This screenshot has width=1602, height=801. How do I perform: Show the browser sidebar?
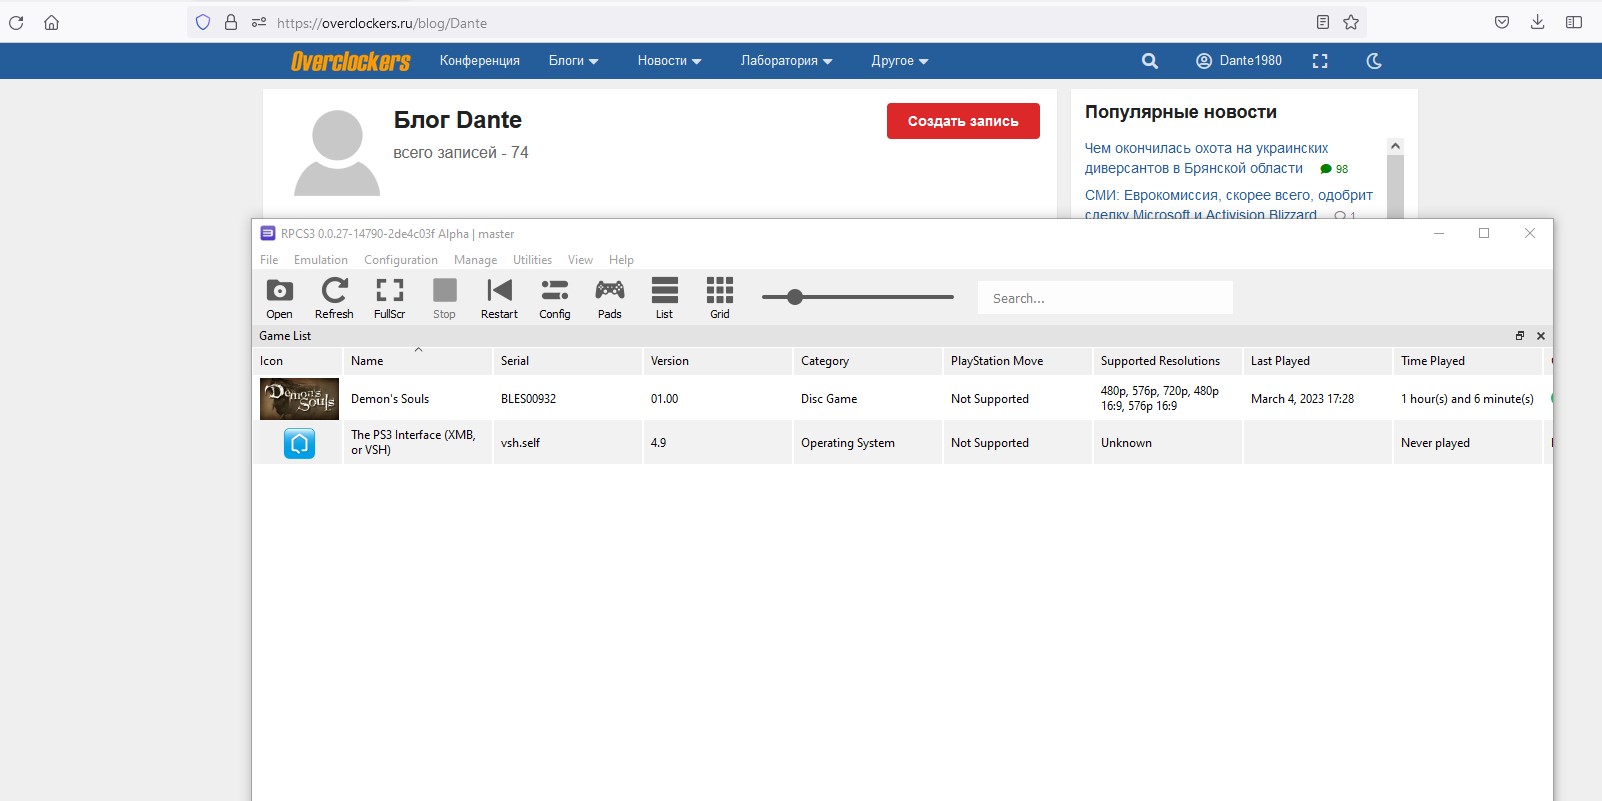point(1574,22)
